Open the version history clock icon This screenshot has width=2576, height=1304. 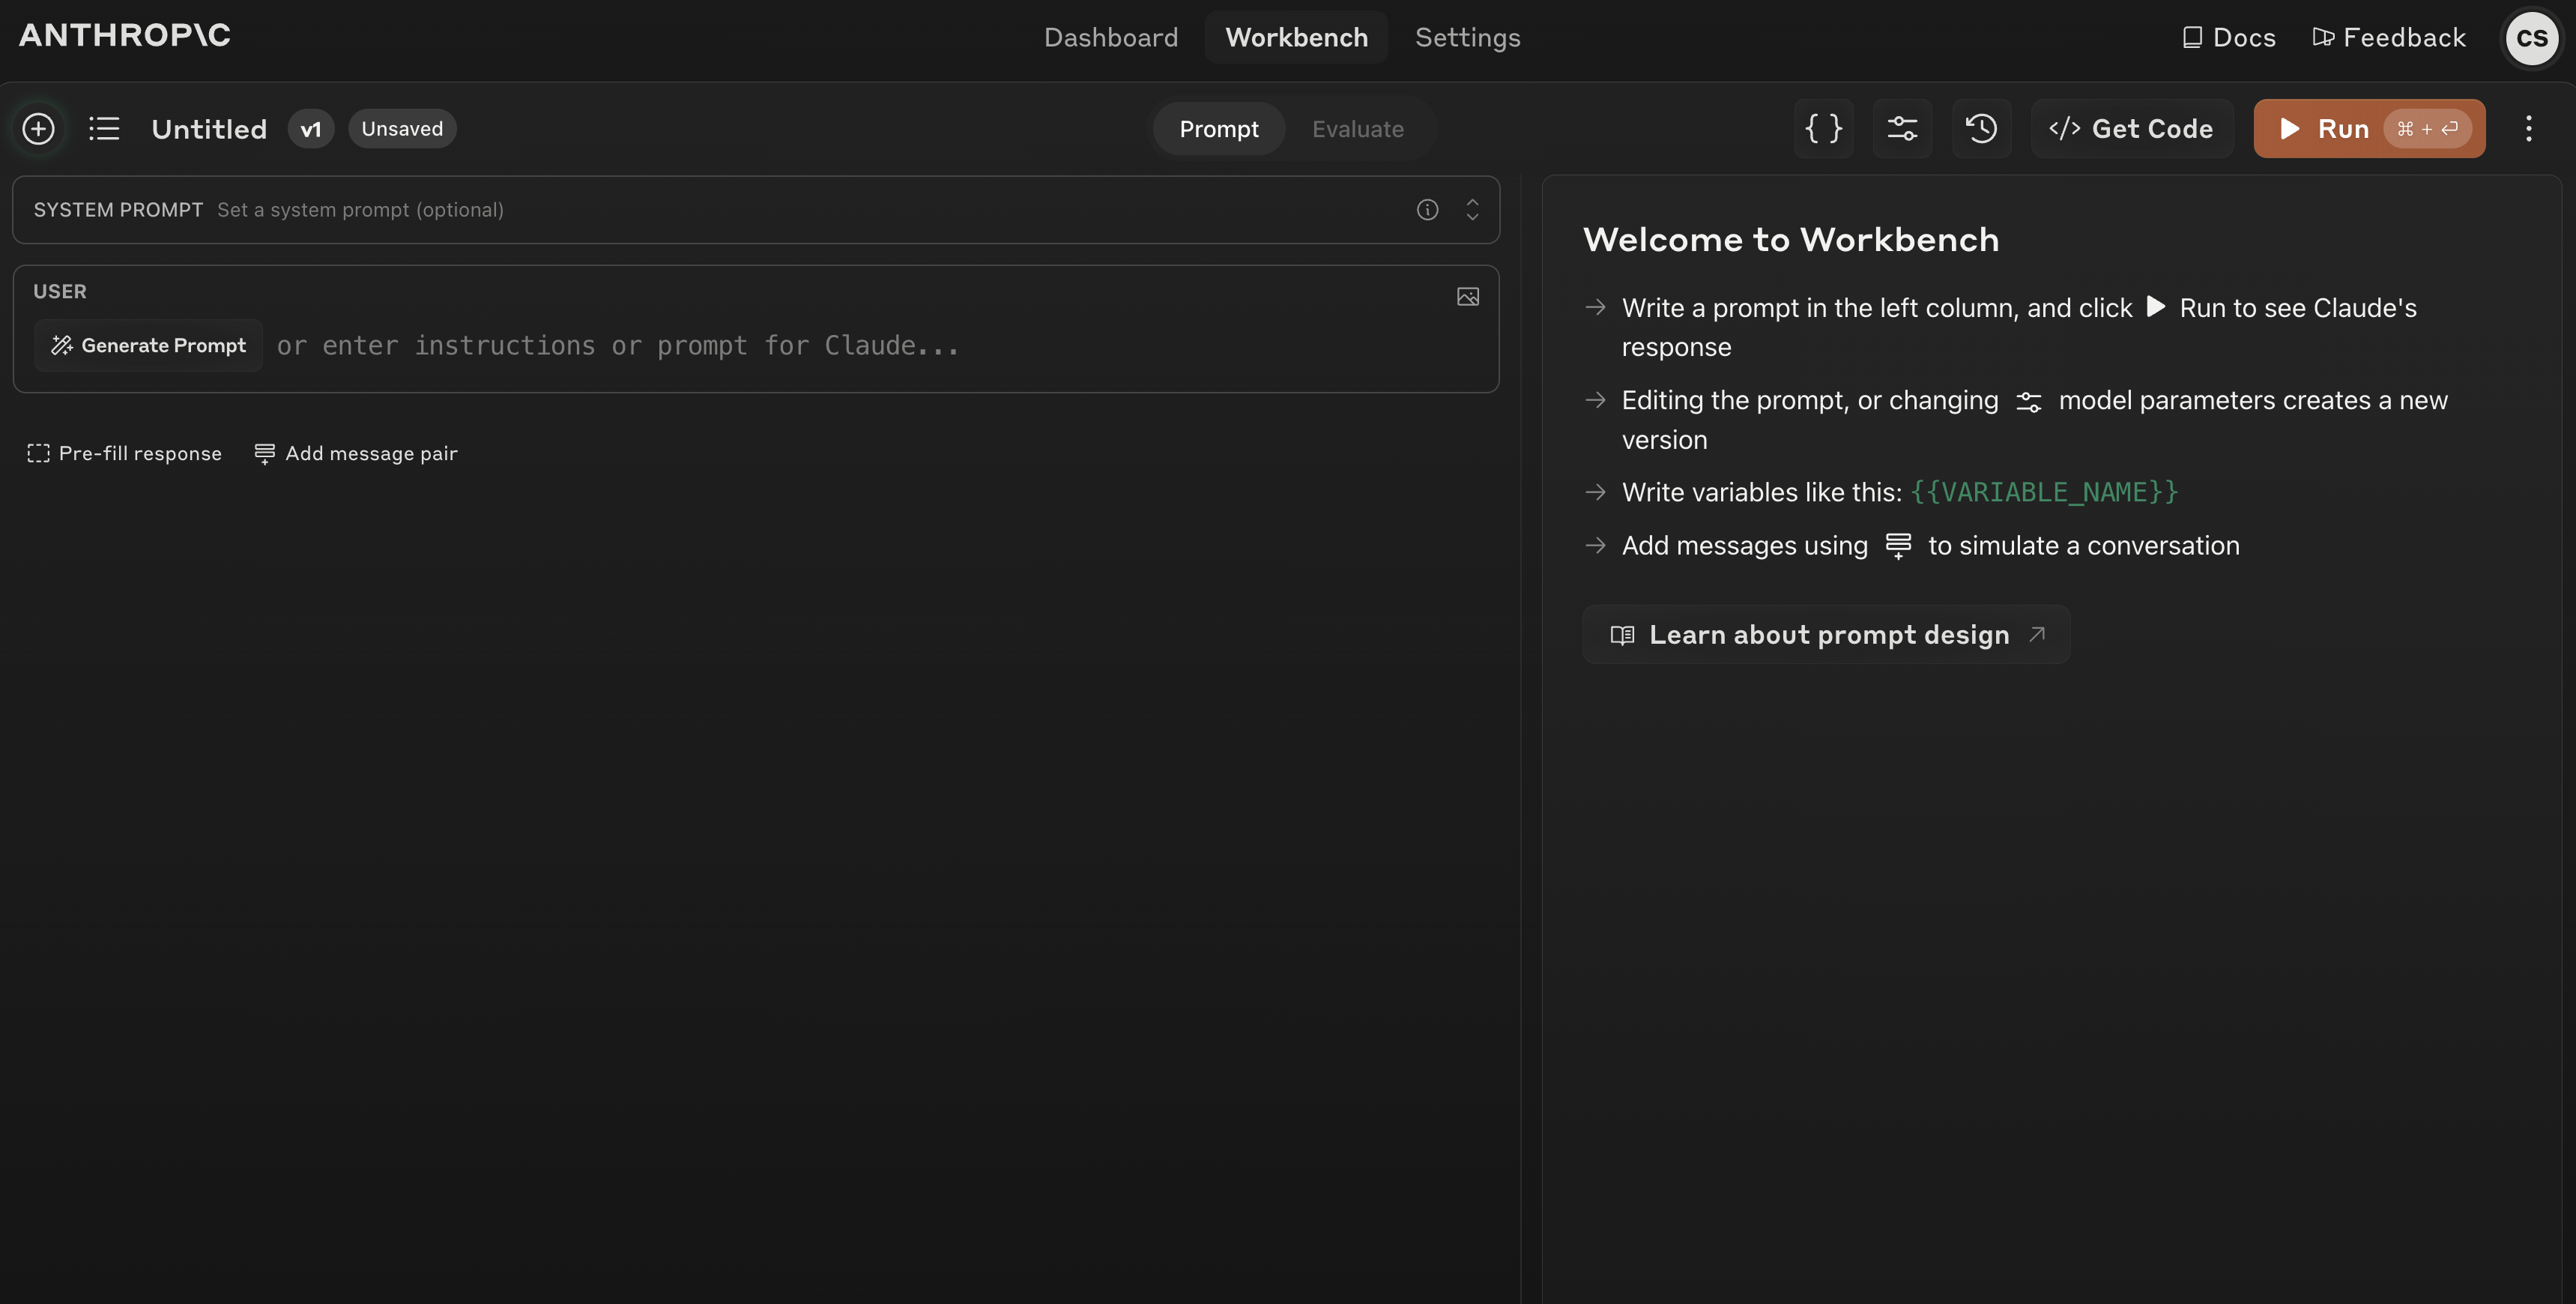click(x=1981, y=129)
